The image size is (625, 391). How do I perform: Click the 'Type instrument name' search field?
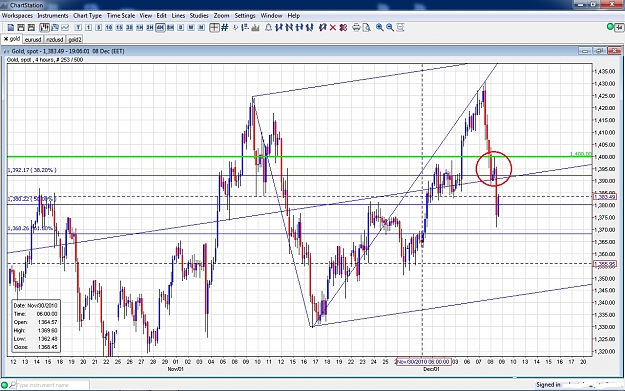pyautogui.click(x=53, y=385)
